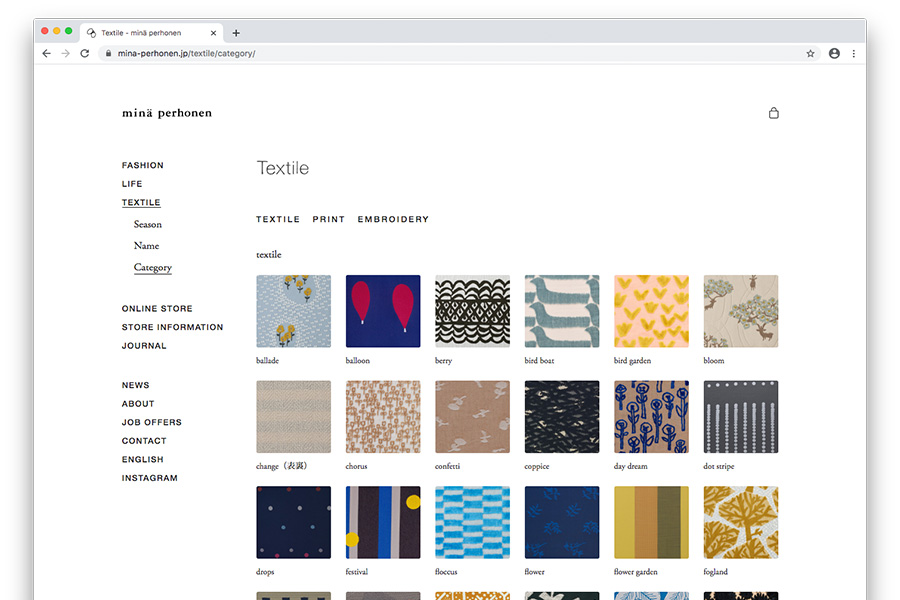Open the JOURNAL page
This screenshot has width=900, height=600.
click(x=144, y=346)
